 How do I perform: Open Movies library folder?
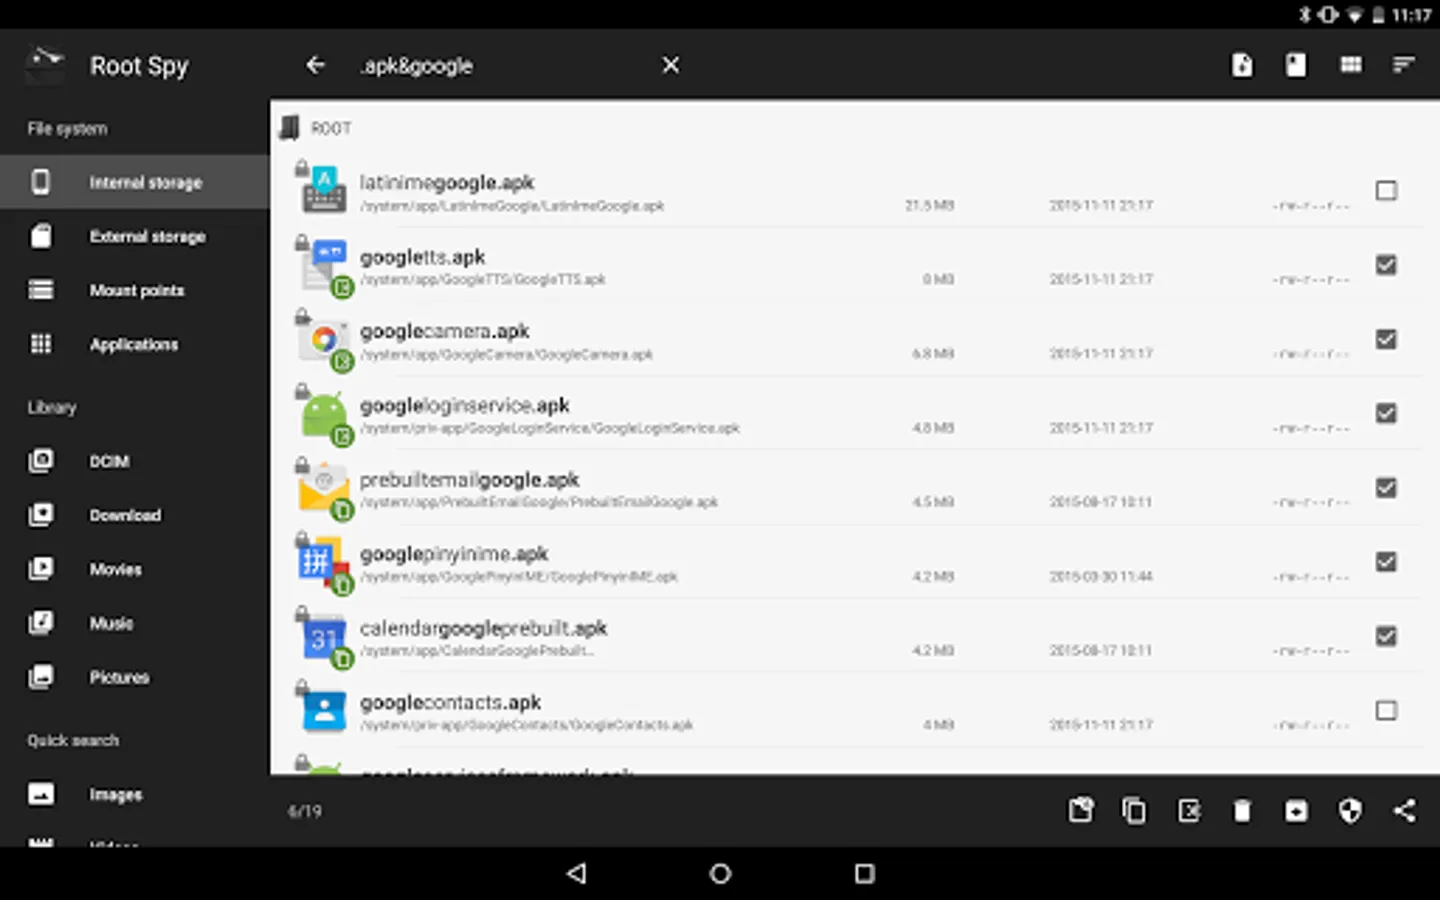click(135, 569)
